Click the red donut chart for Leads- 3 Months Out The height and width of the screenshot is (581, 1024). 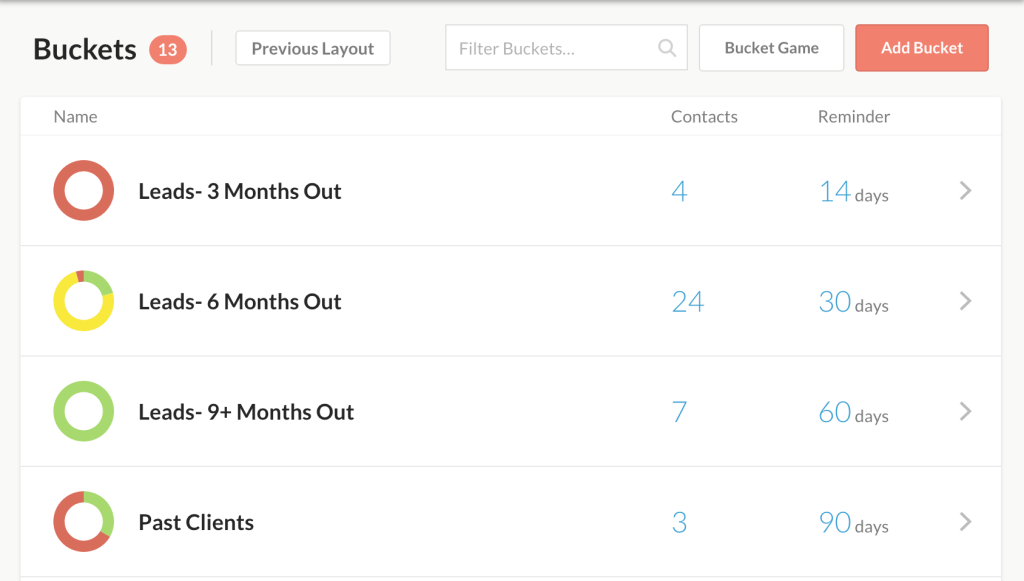point(83,191)
